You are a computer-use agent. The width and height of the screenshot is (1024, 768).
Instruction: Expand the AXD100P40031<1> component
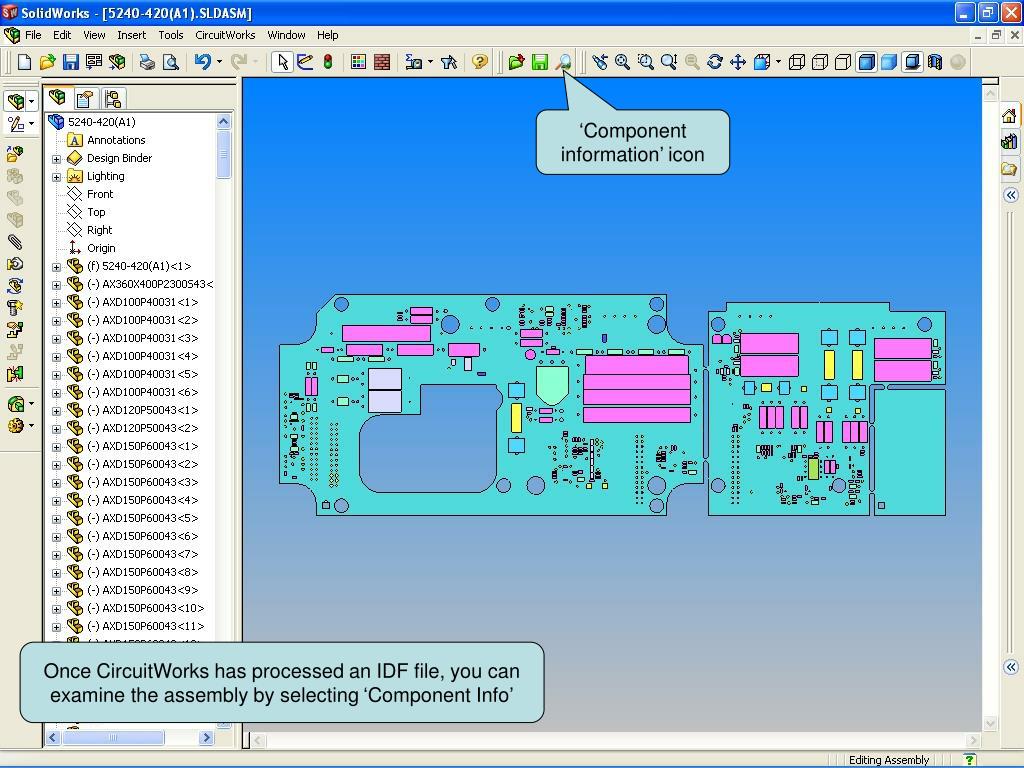tap(56, 303)
